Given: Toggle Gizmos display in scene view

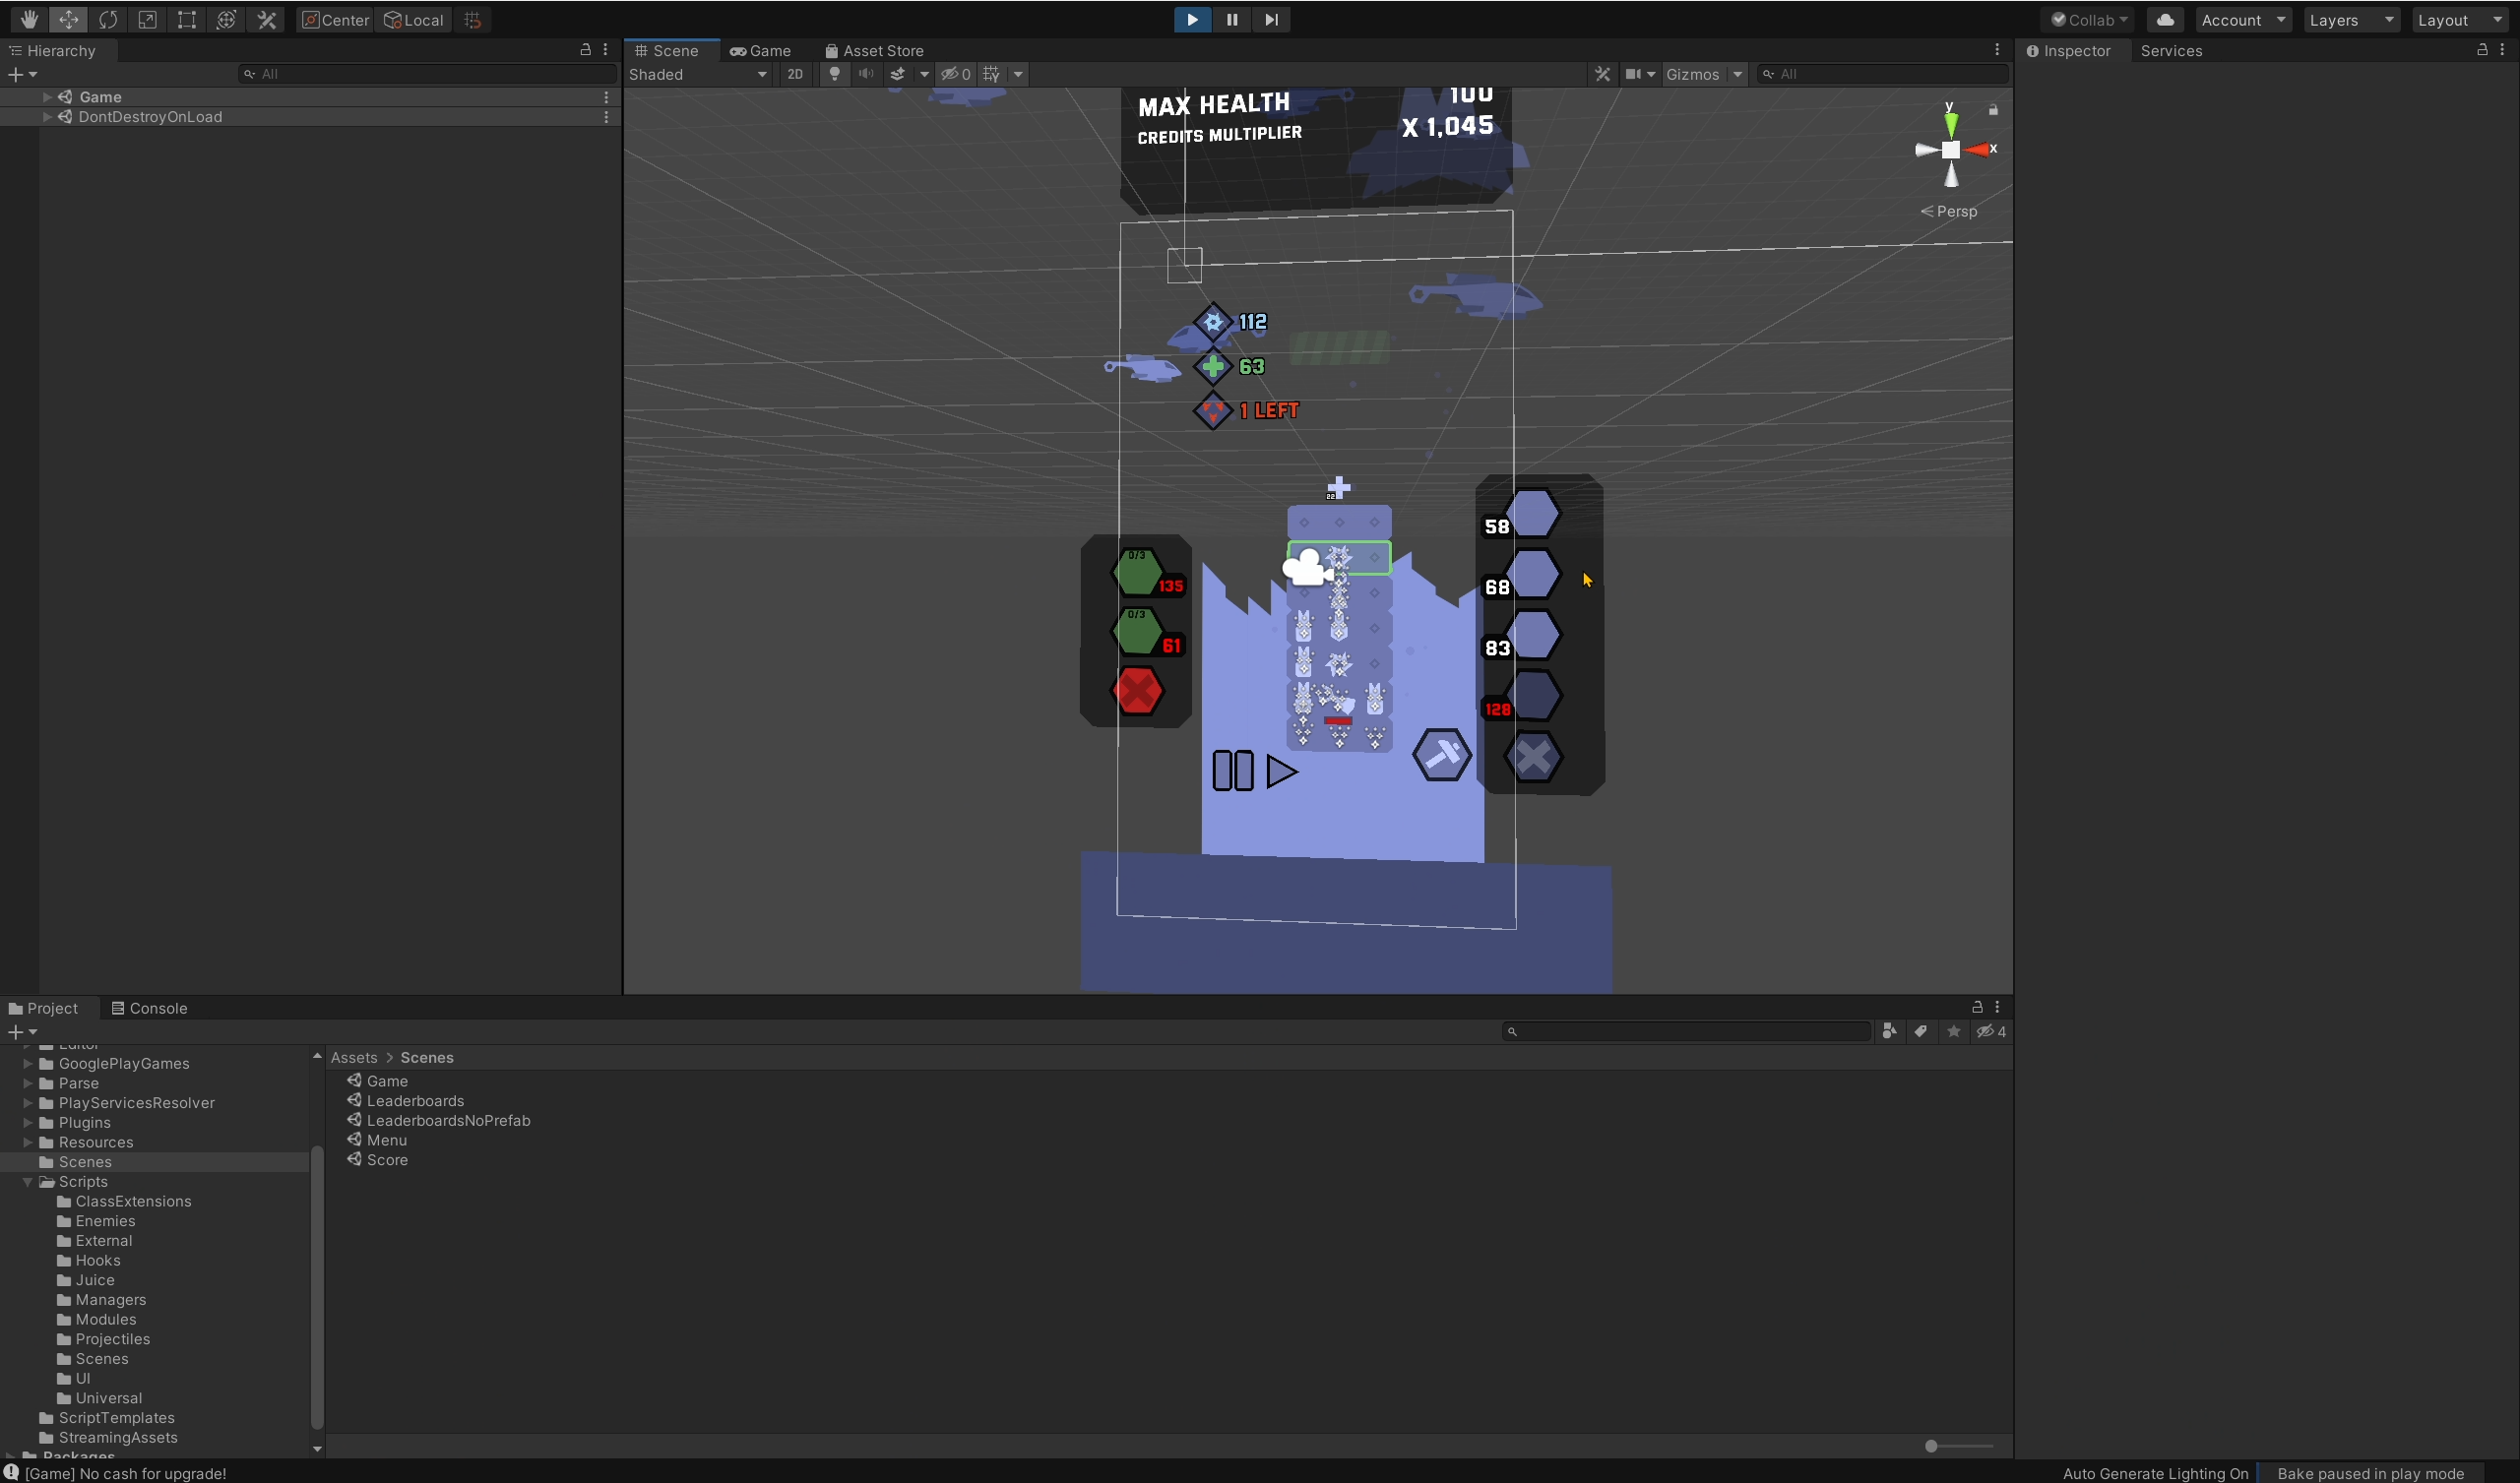Looking at the screenshot, I should (1690, 74).
